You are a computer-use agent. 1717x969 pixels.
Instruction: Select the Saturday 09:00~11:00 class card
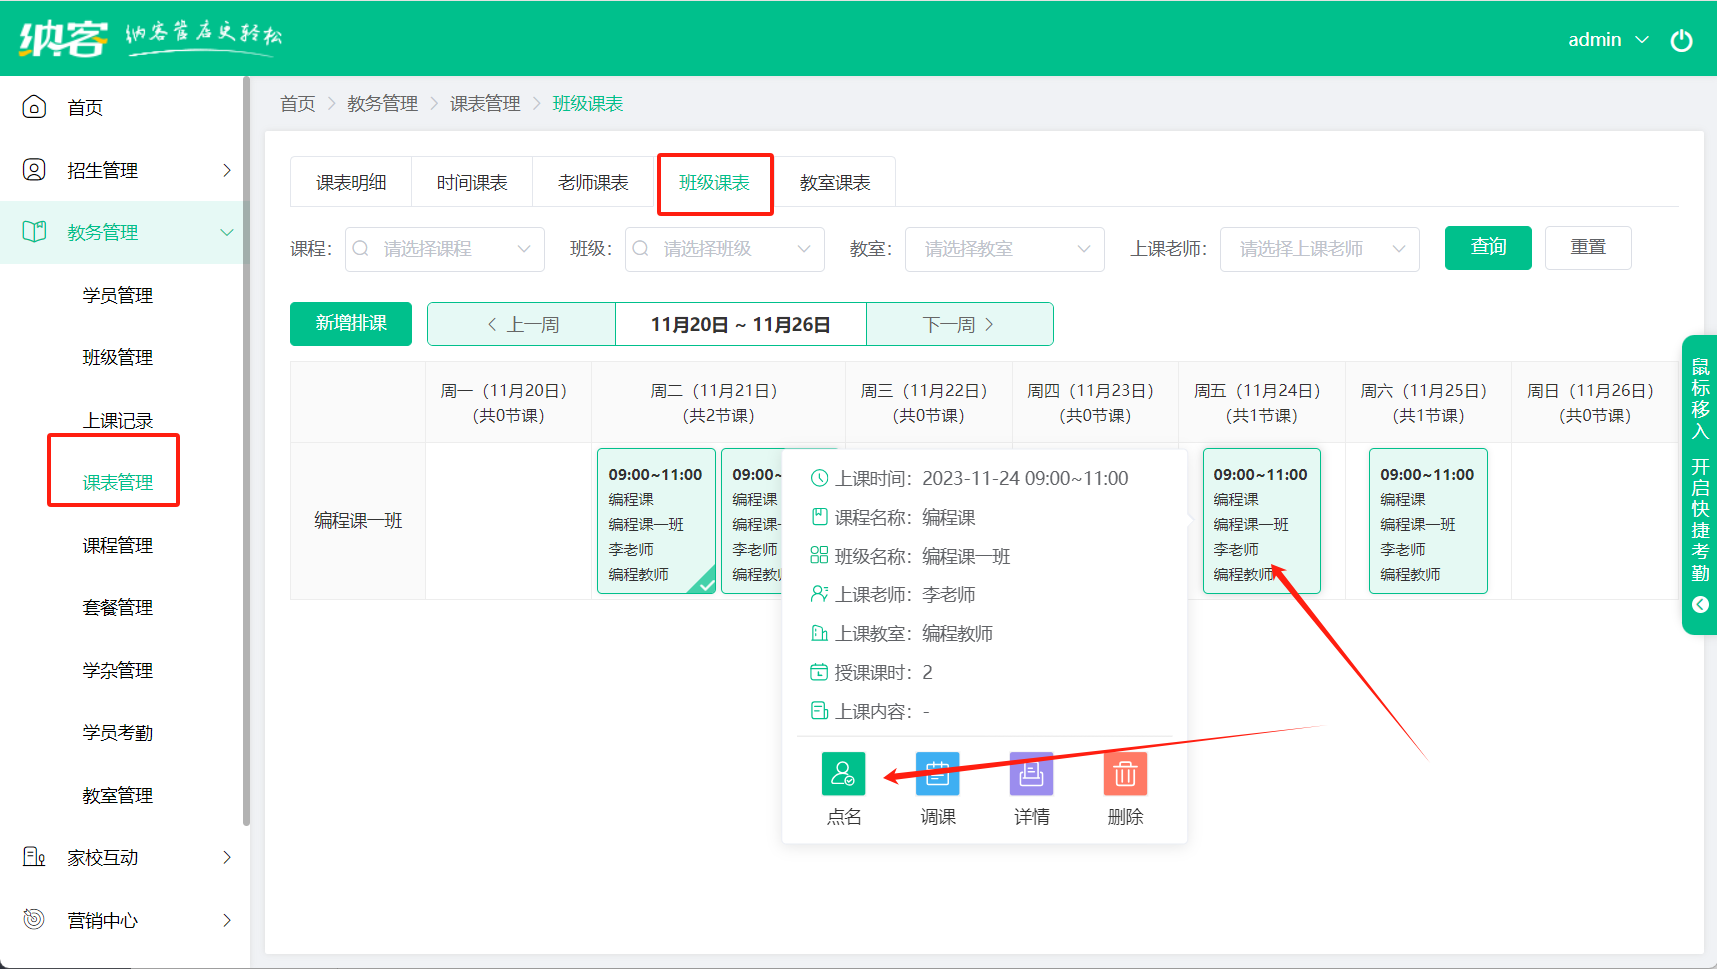pyautogui.click(x=1427, y=521)
